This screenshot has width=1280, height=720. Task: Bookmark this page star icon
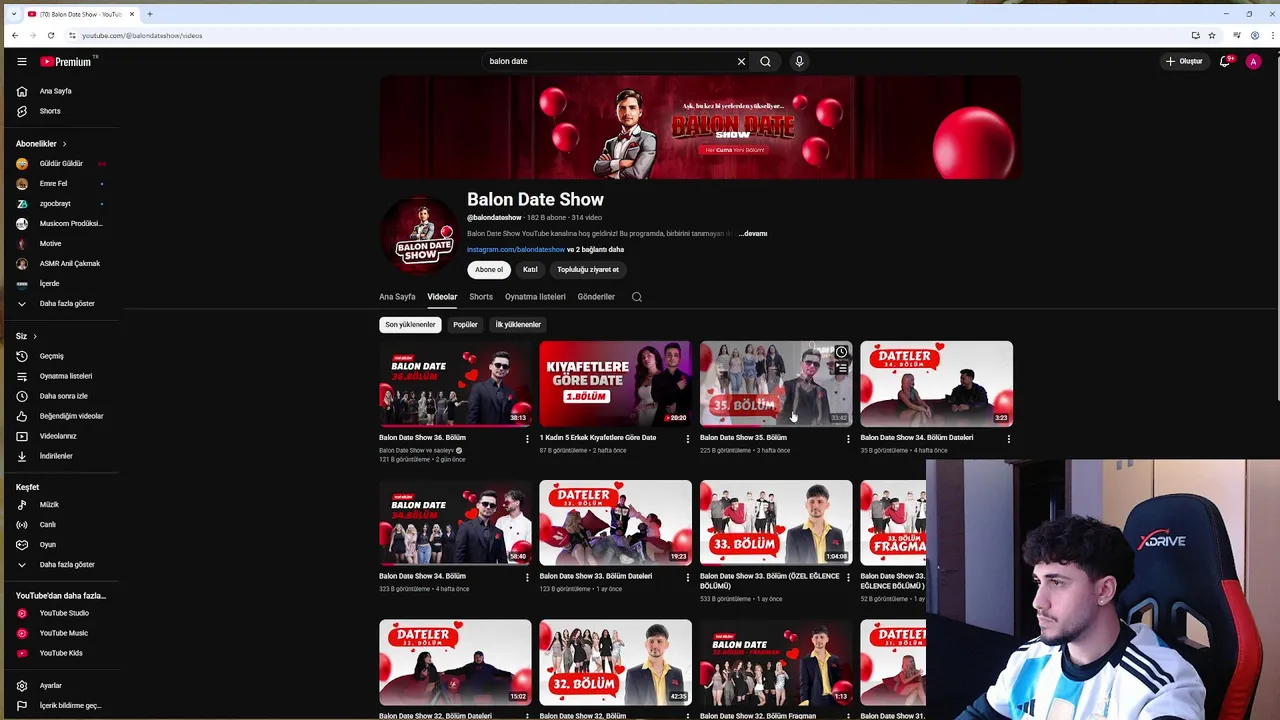pyautogui.click(x=1212, y=35)
